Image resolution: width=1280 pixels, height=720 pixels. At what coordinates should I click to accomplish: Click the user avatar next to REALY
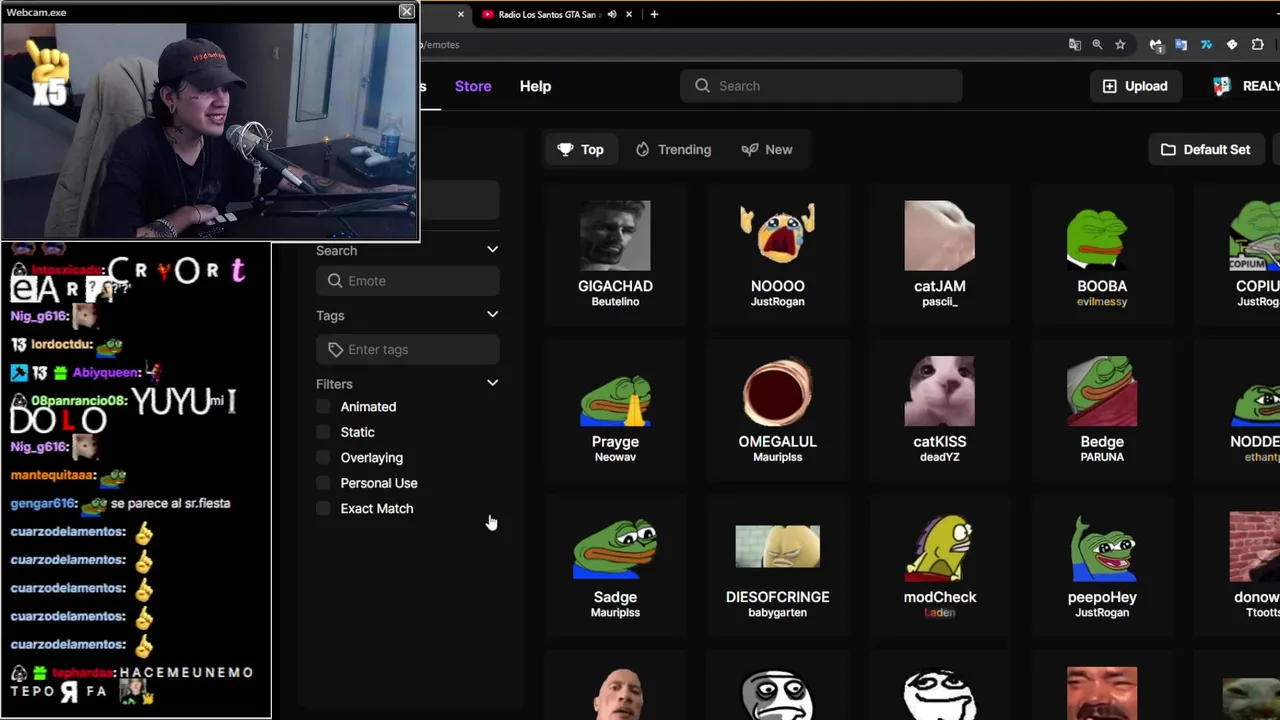pyautogui.click(x=1221, y=86)
